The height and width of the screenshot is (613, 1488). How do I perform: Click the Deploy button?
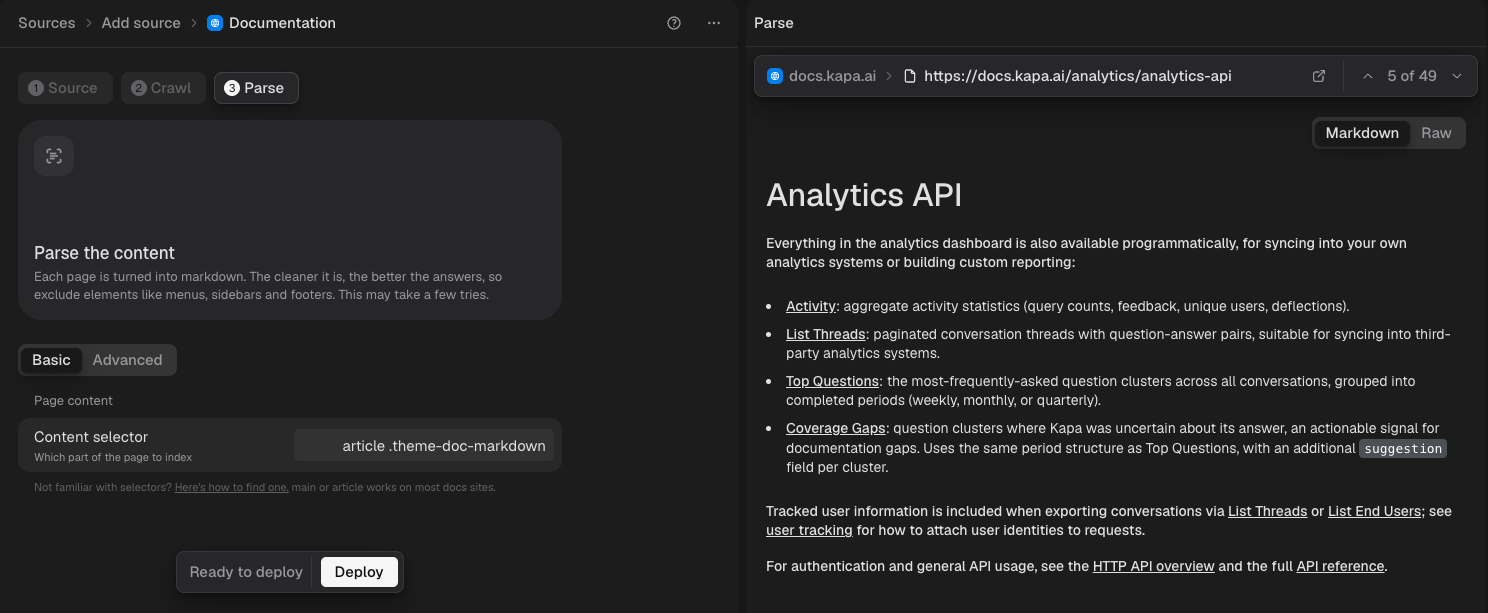tap(359, 572)
